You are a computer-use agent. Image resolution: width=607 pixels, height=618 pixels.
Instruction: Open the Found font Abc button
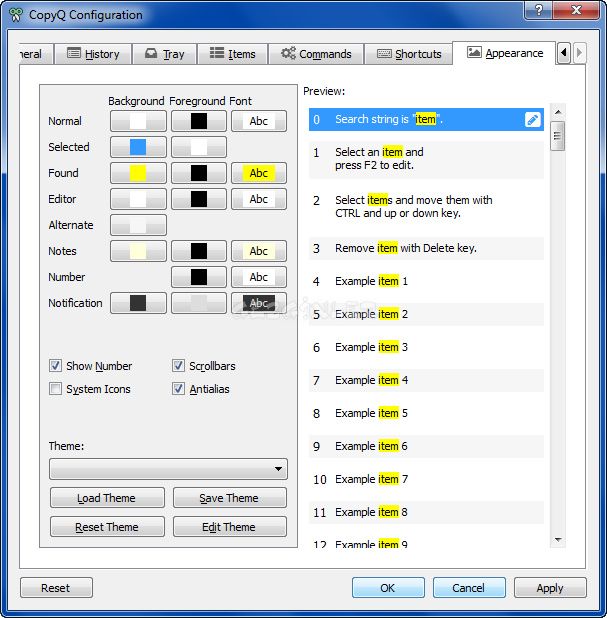coord(259,173)
